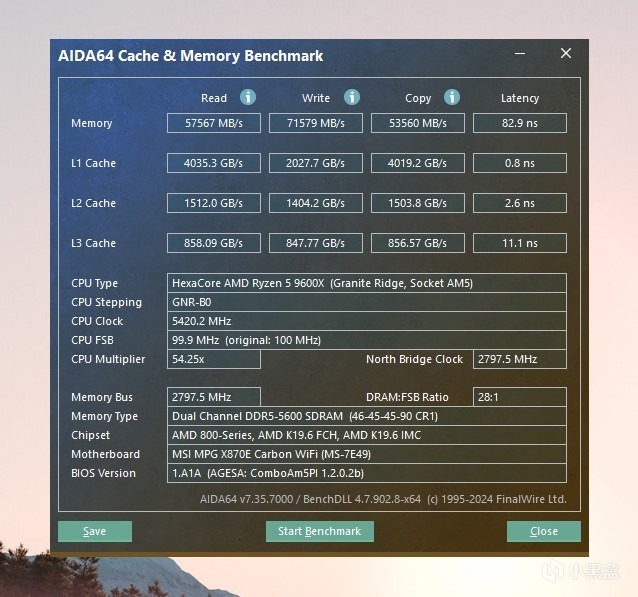
Task: Click DRAM:FSB Ratio value 28:1
Action: click(520, 397)
